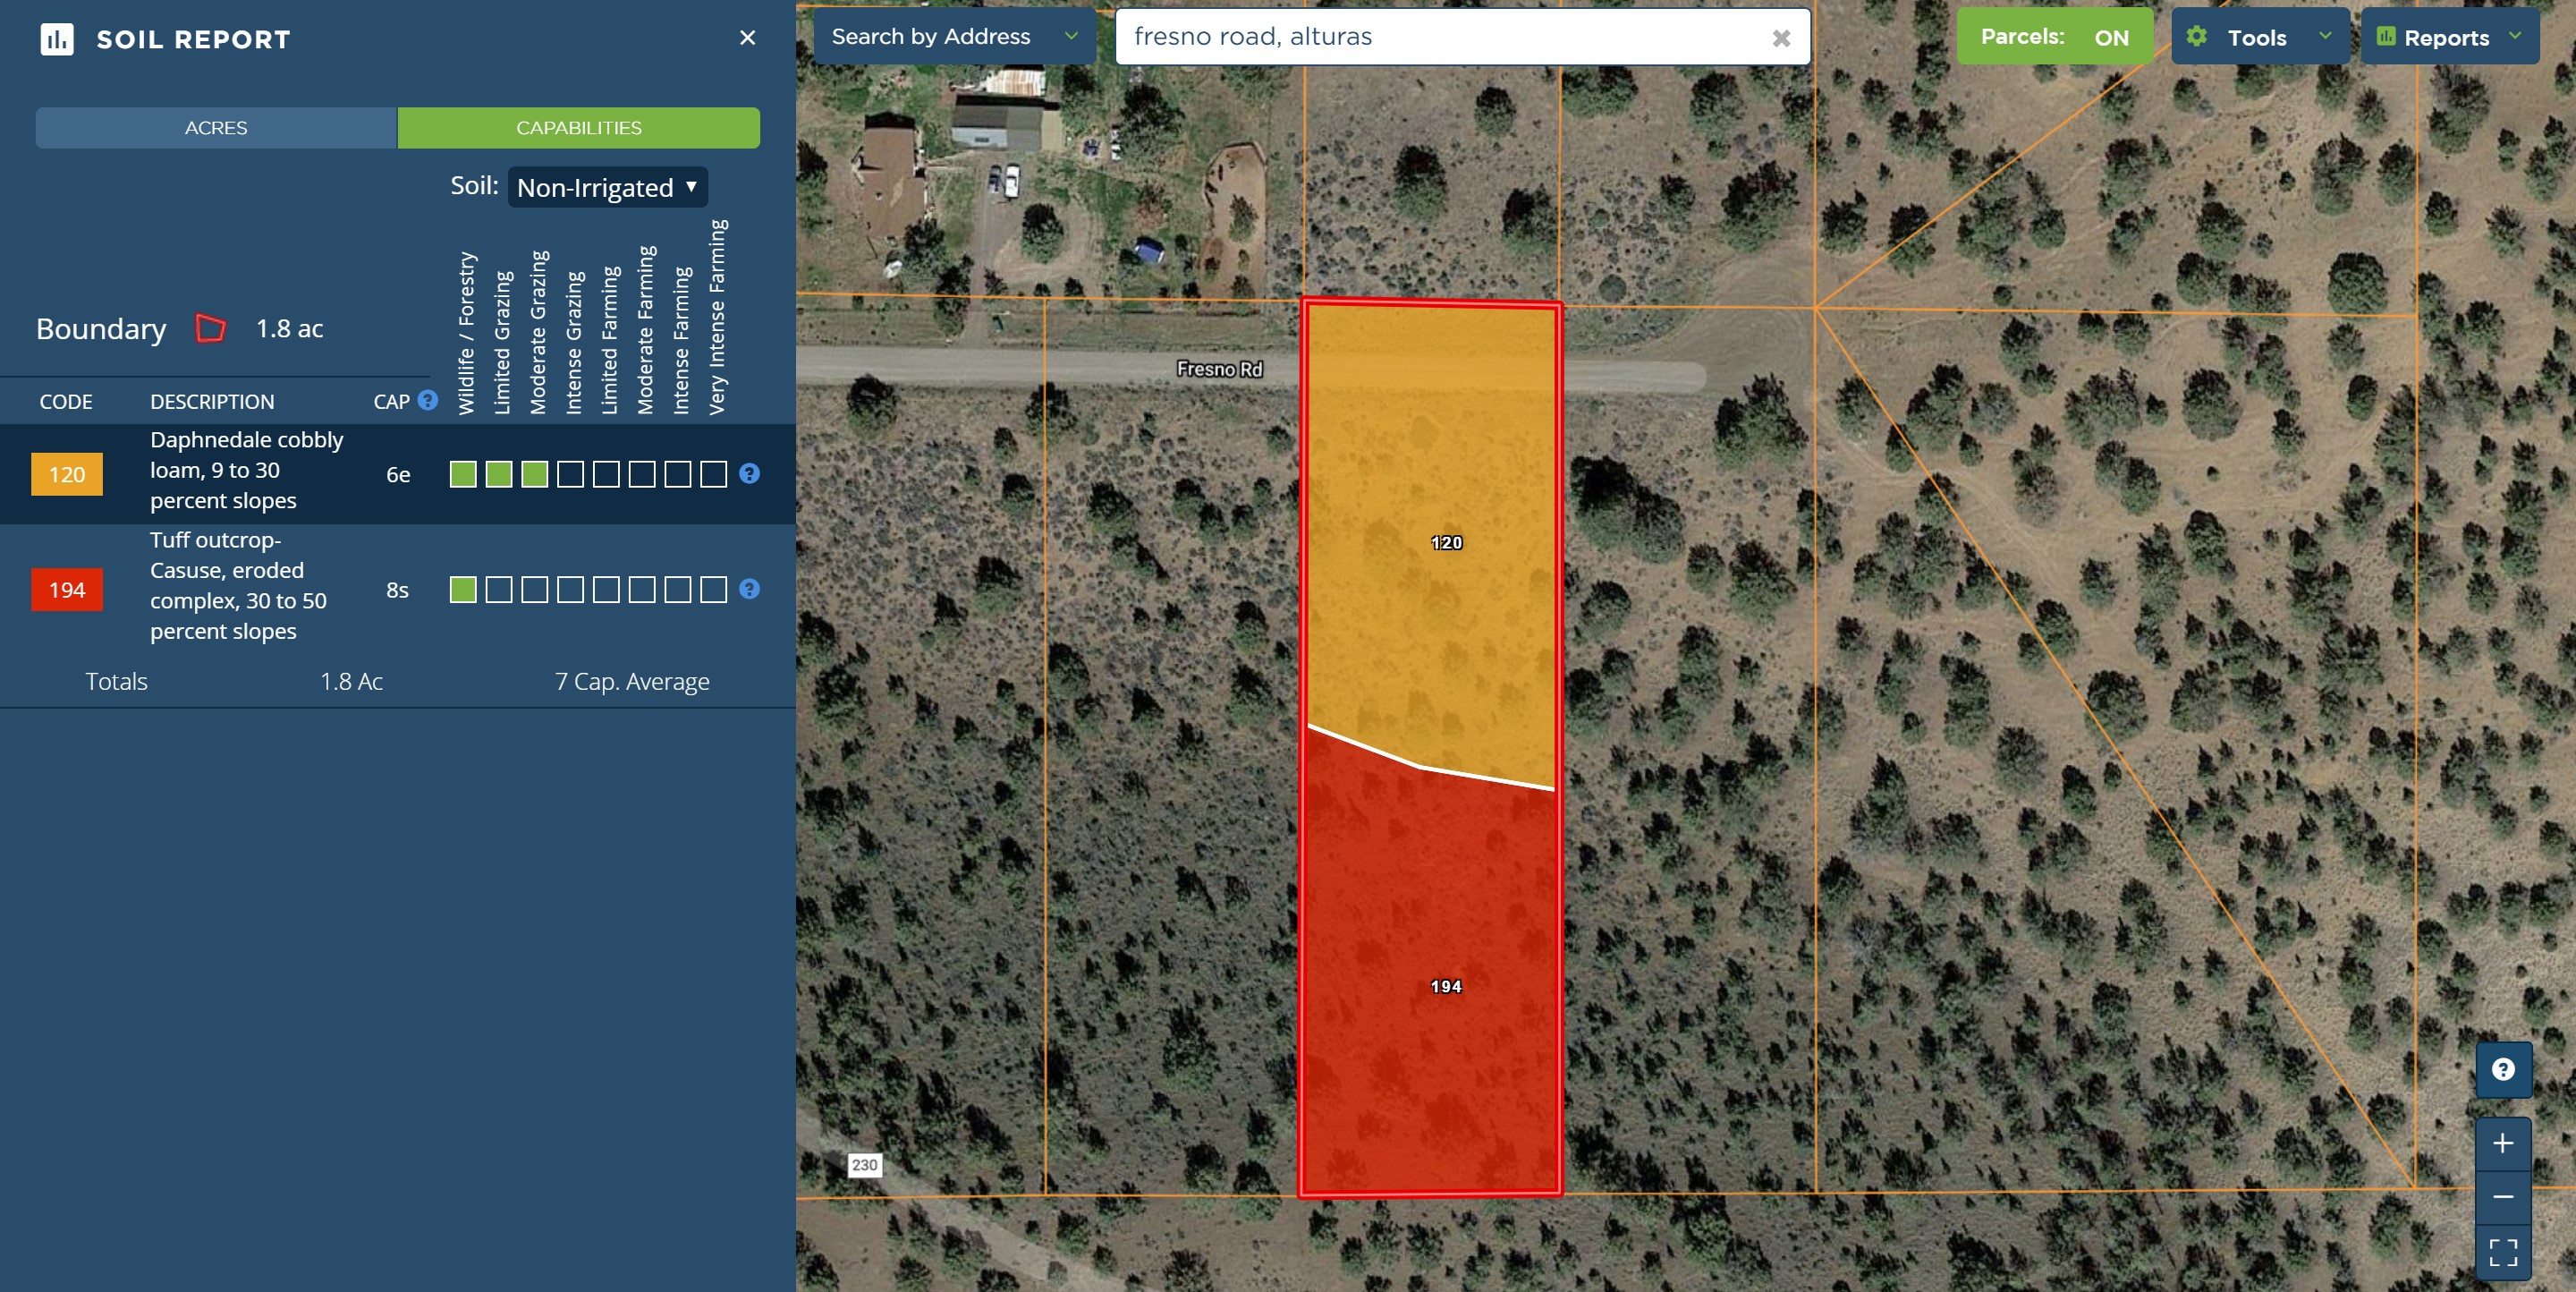Open the Reports menu button
Viewport: 2576px width, 1292px height.
[x=2448, y=37]
